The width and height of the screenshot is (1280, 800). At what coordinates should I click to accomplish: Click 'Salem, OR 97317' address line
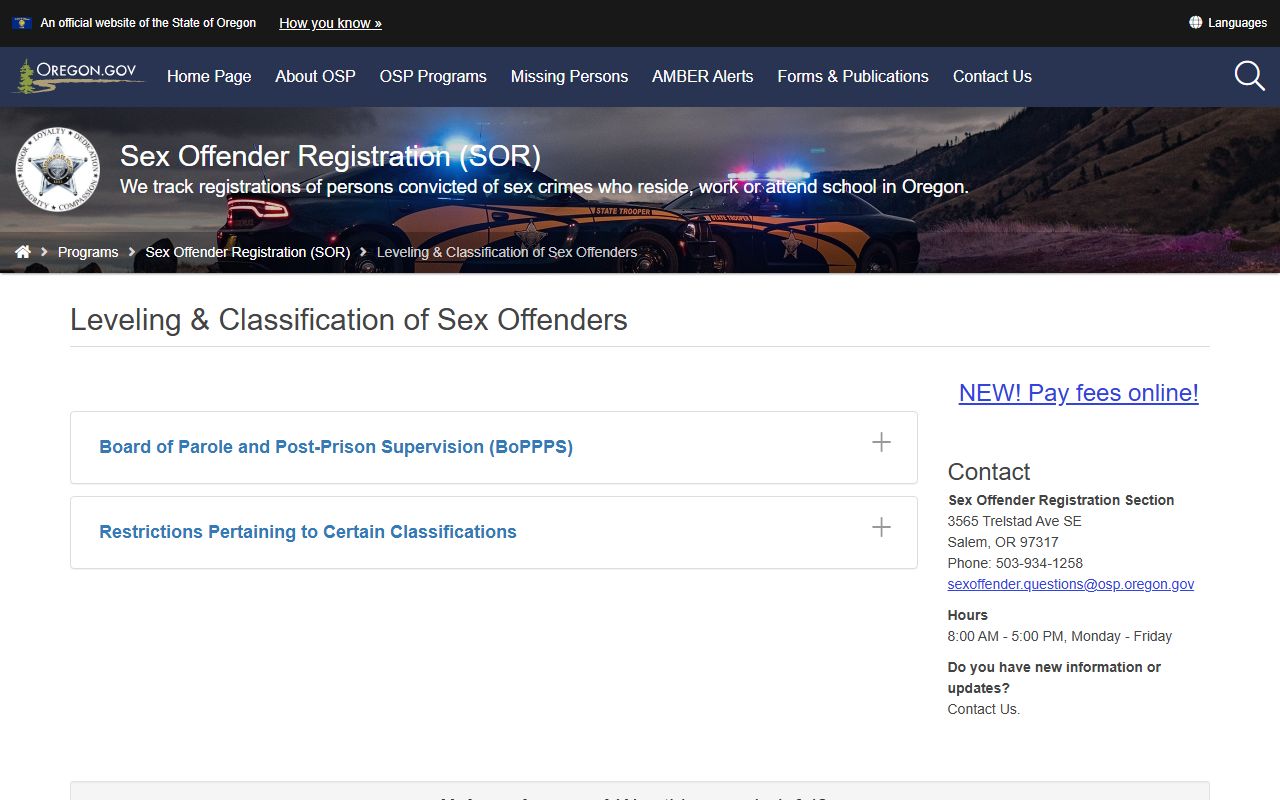(1003, 542)
